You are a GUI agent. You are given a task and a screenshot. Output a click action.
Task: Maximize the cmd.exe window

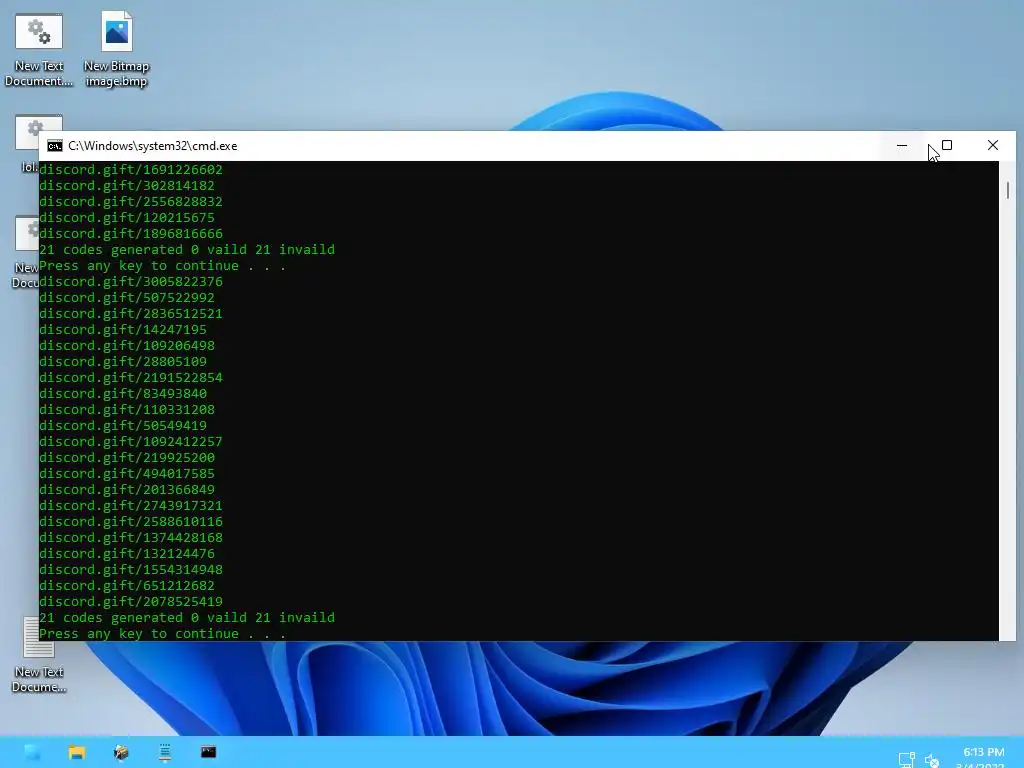[947, 146]
